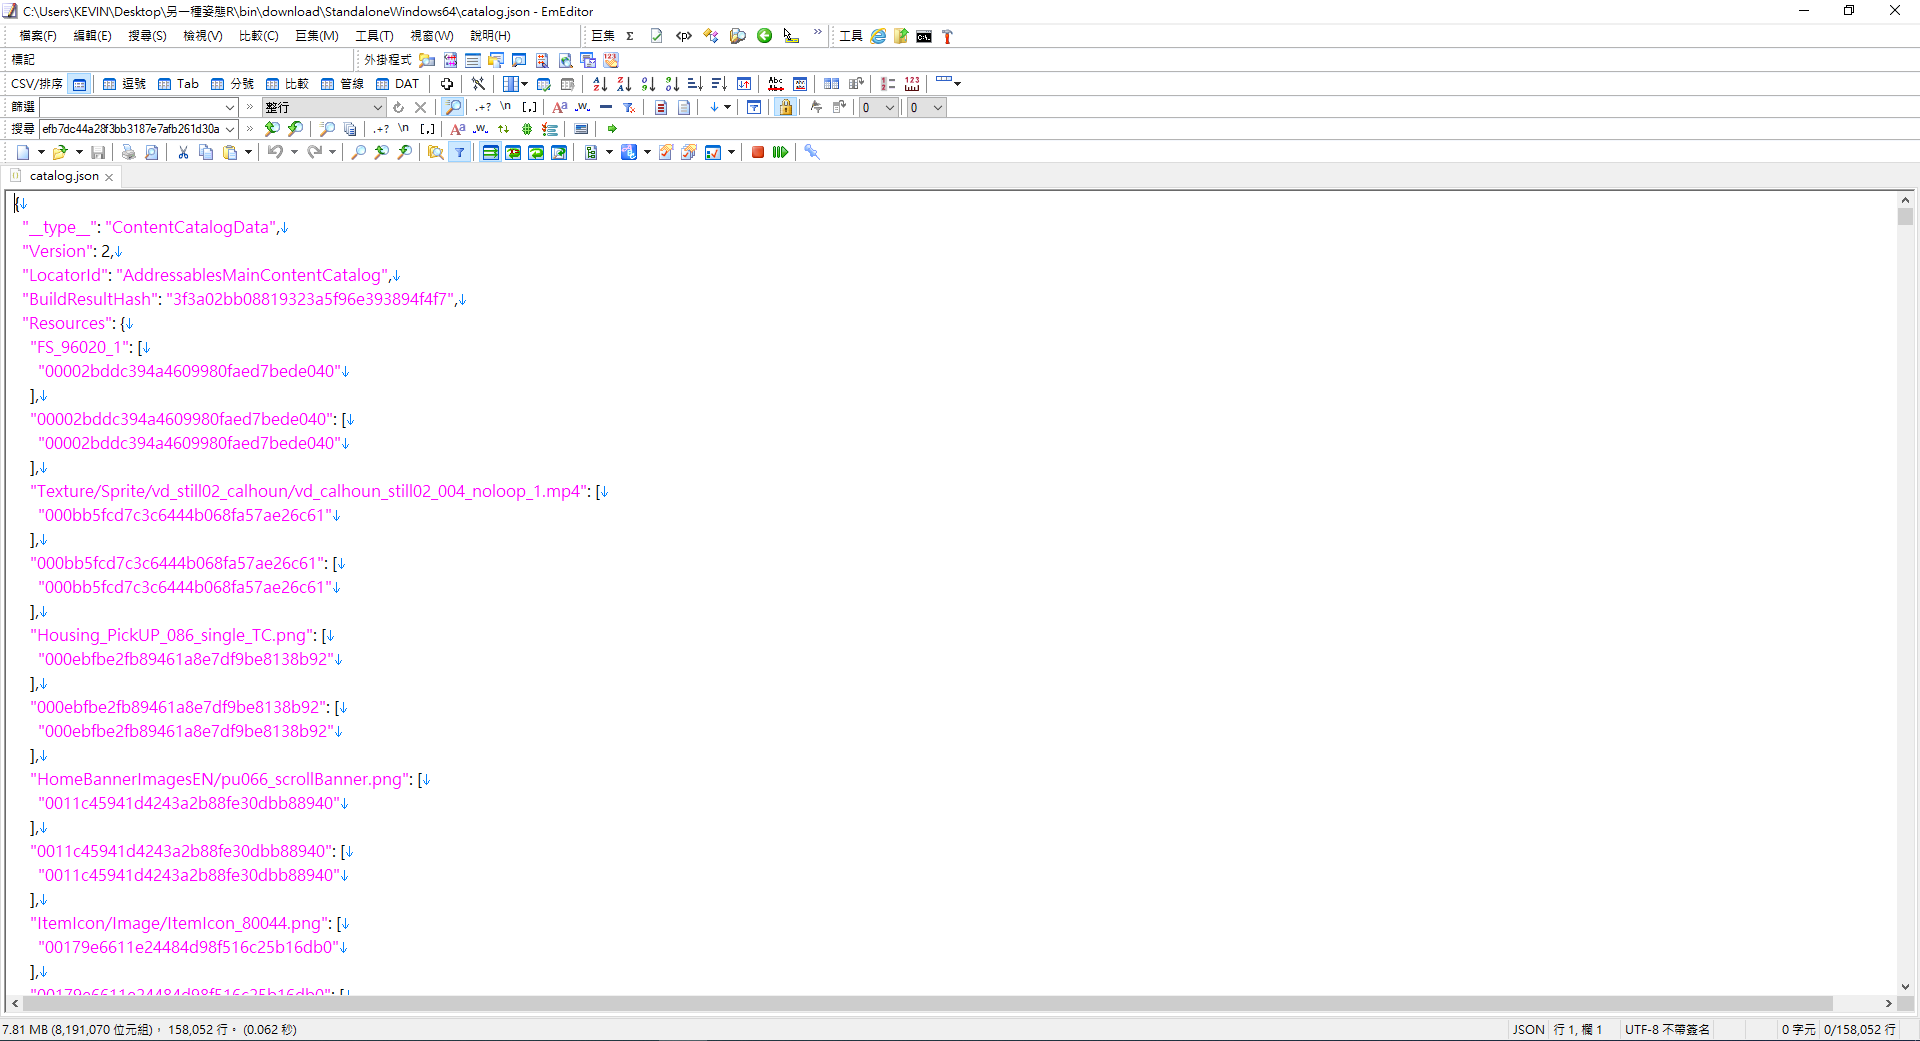Toggle match case Aa in search bar
This screenshot has height=1041, width=1920.
pyautogui.click(x=457, y=129)
